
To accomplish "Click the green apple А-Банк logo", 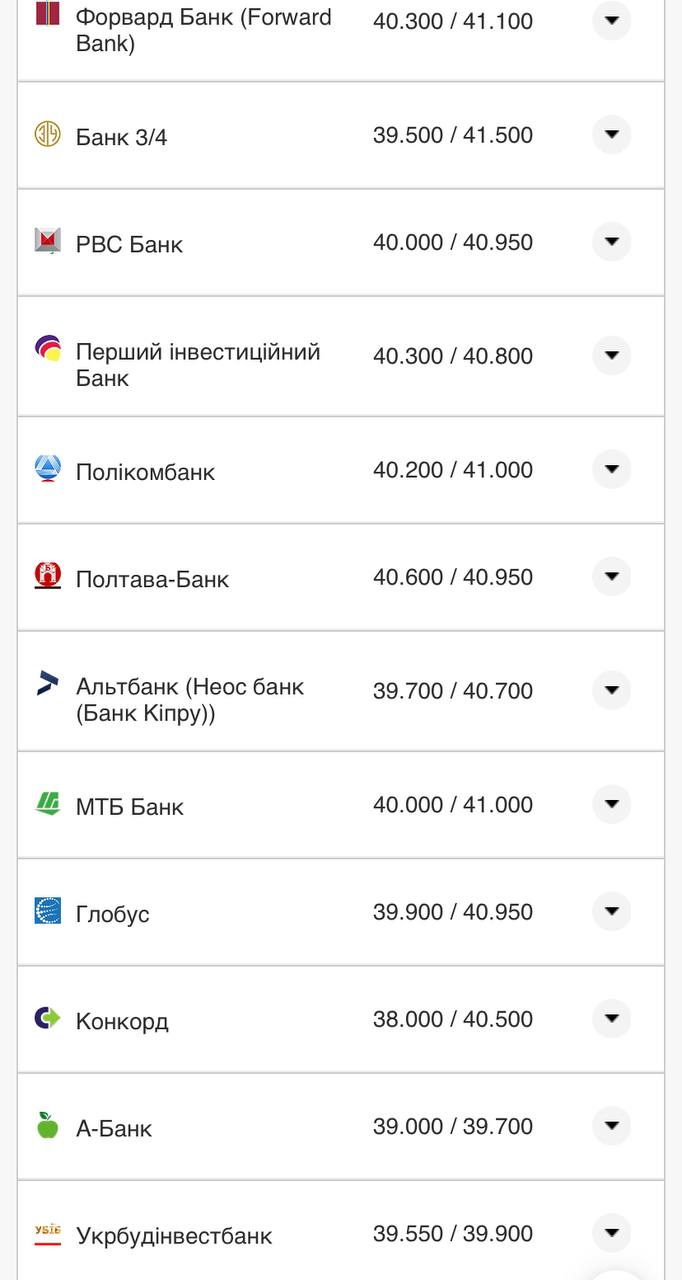I will click(48, 1125).
